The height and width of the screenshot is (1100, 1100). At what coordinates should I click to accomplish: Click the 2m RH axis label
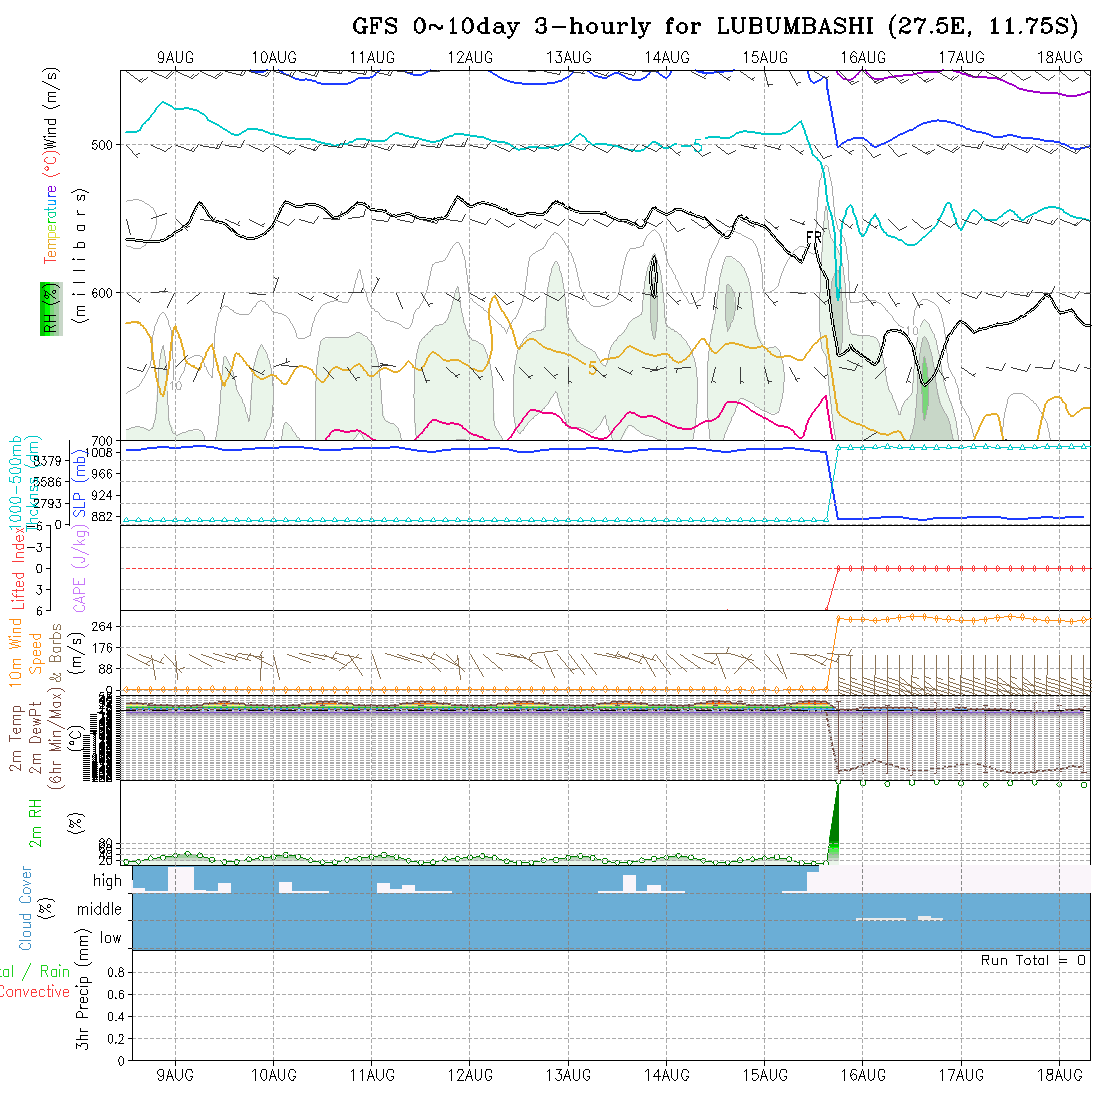click(35, 823)
